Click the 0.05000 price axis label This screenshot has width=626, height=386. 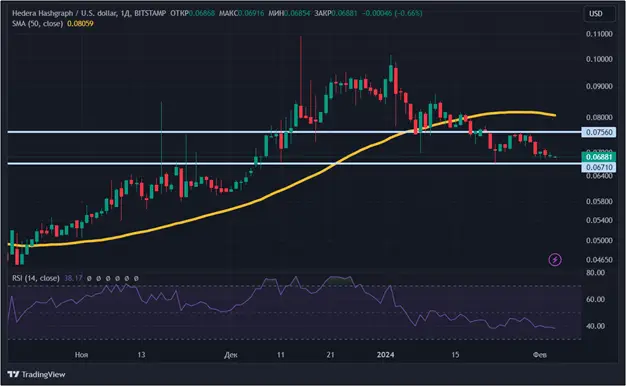[x=599, y=241]
